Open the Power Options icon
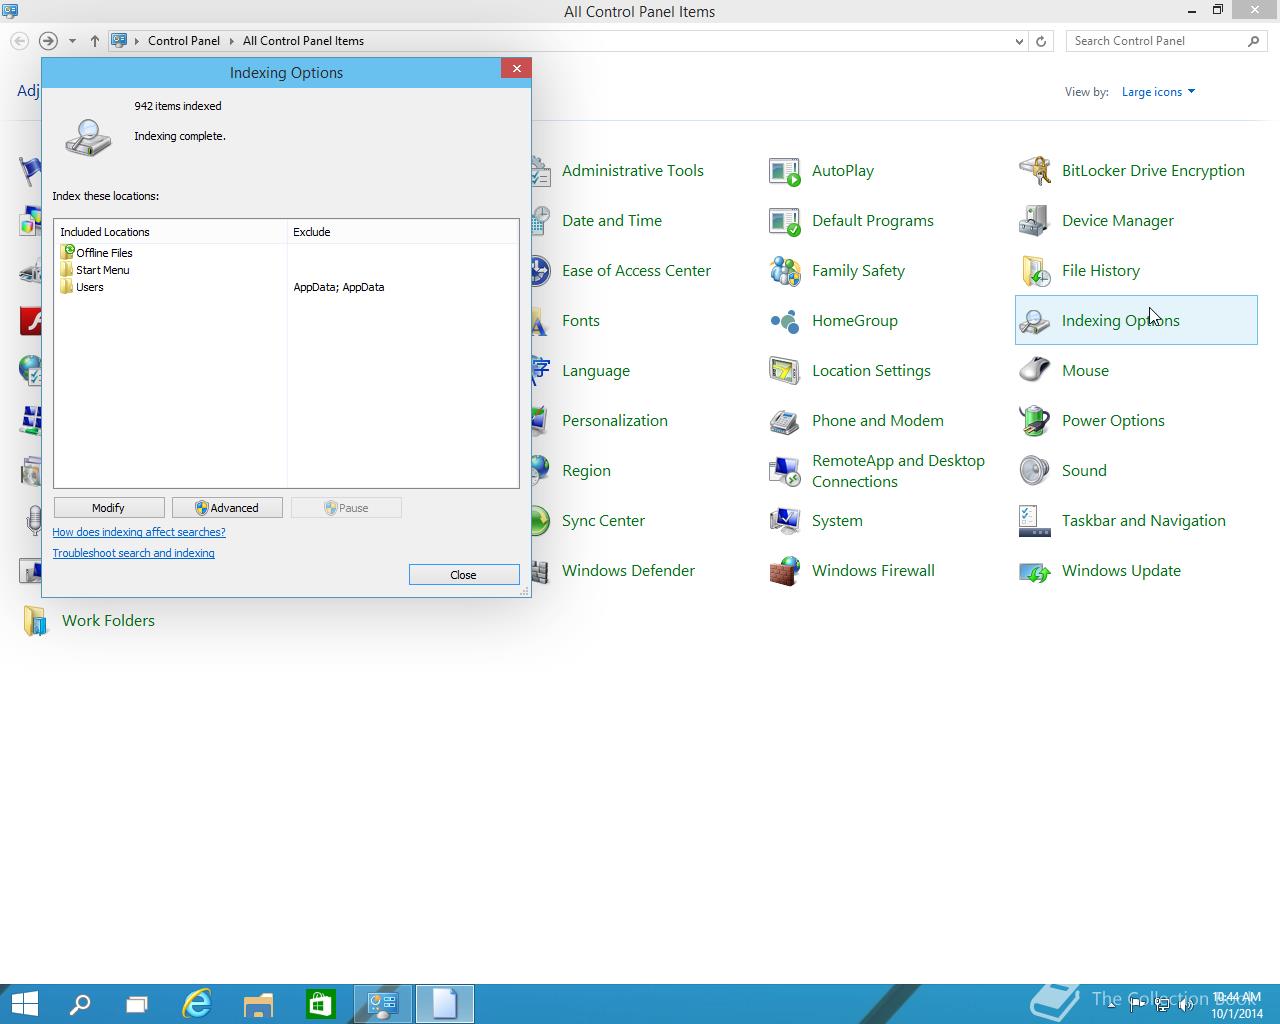The image size is (1280, 1024). pos(1035,421)
